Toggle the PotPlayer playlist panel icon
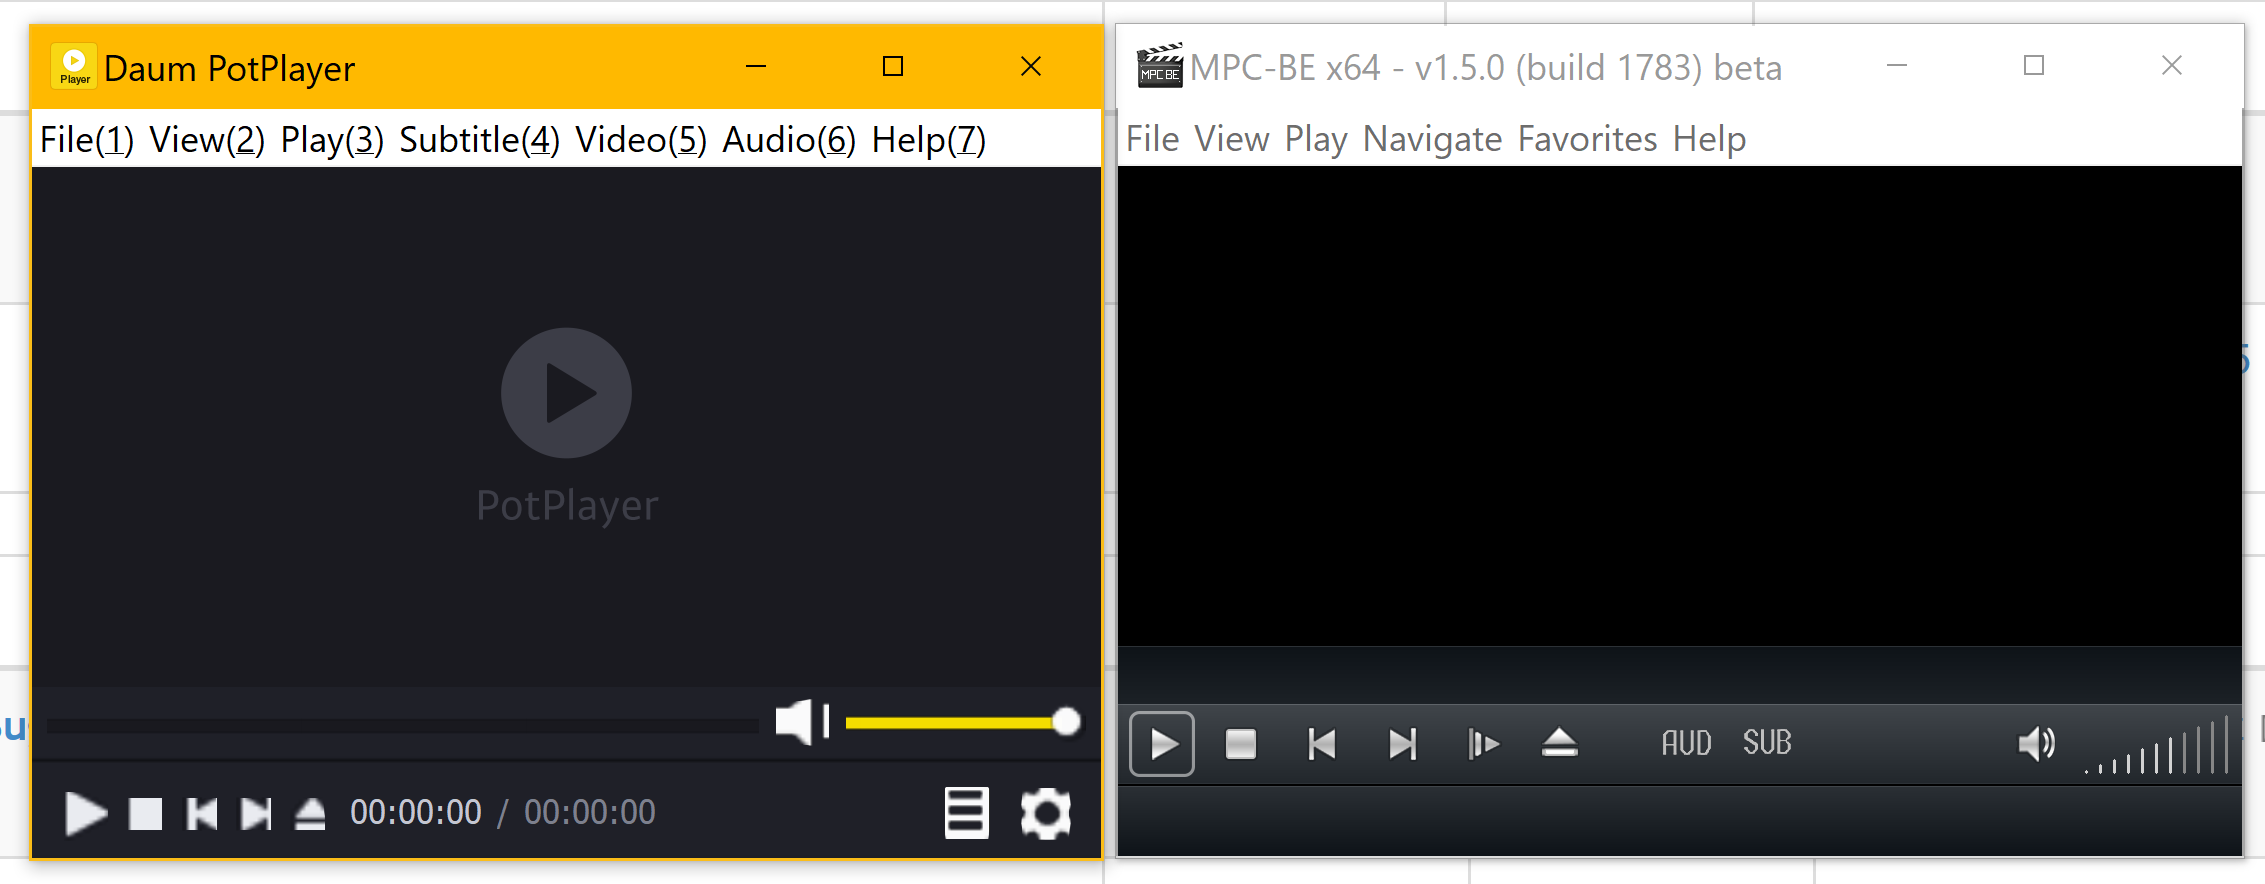The height and width of the screenshot is (884, 2265). point(966,813)
